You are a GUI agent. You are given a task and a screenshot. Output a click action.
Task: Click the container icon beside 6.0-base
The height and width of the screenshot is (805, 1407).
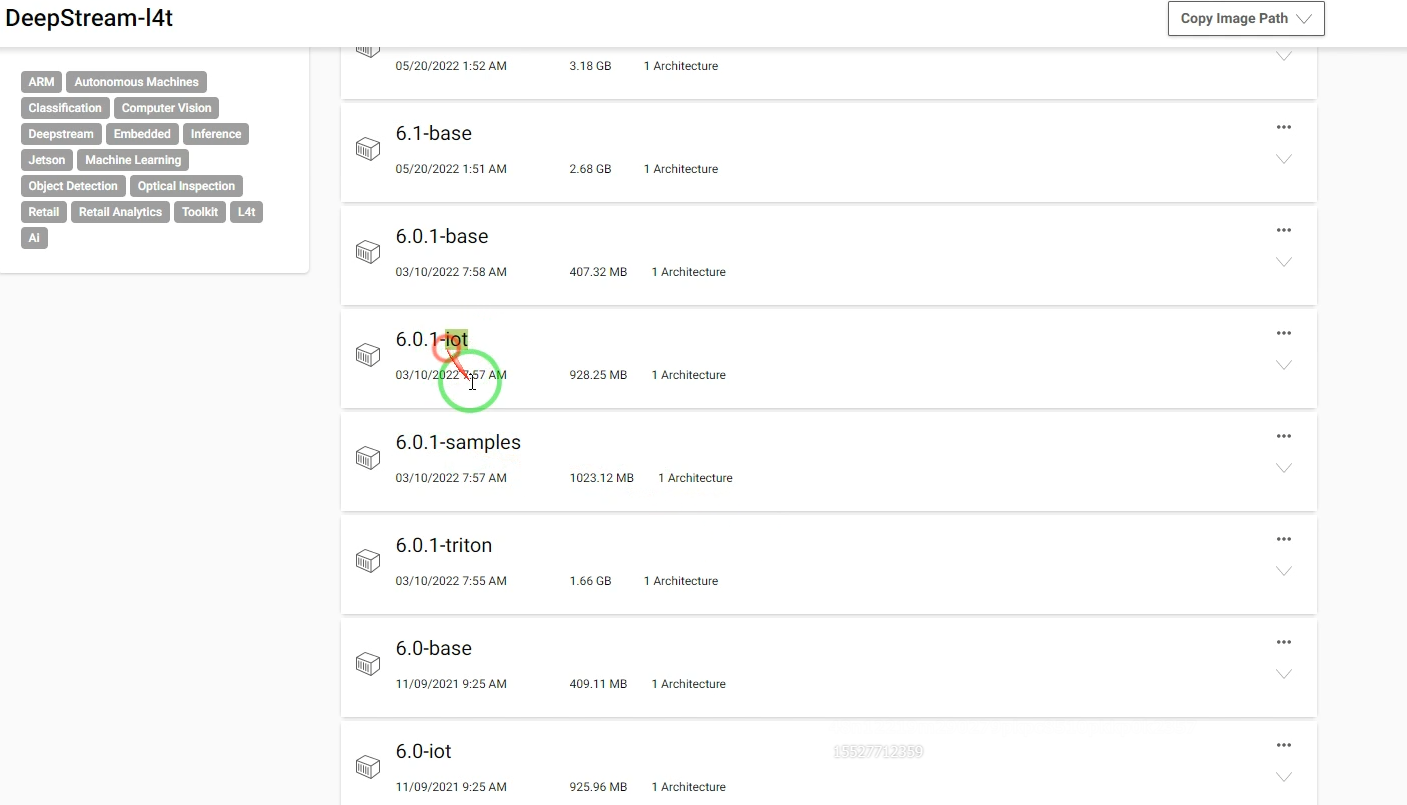click(x=368, y=664)
